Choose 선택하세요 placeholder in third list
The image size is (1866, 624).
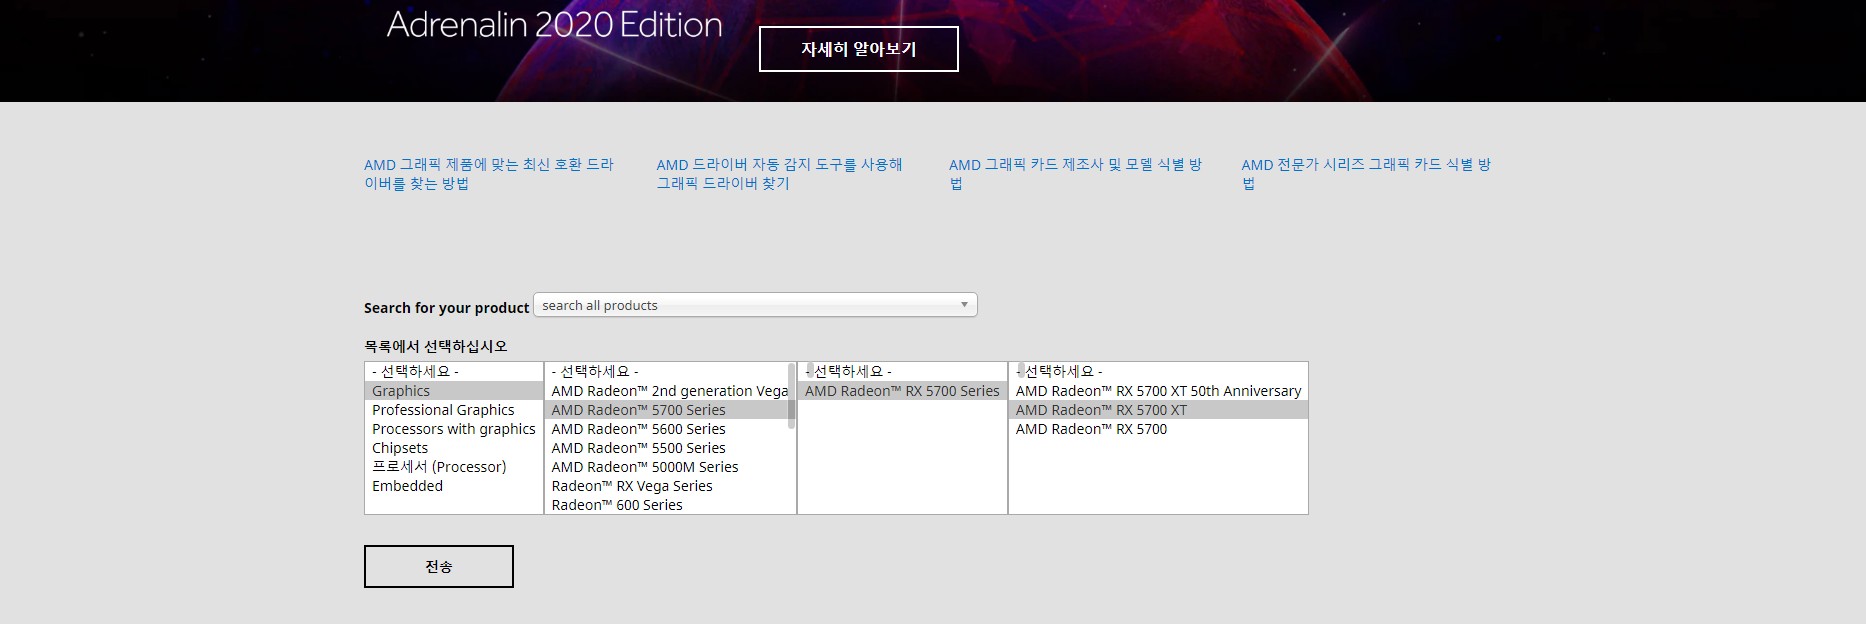[x=902, y=372]
